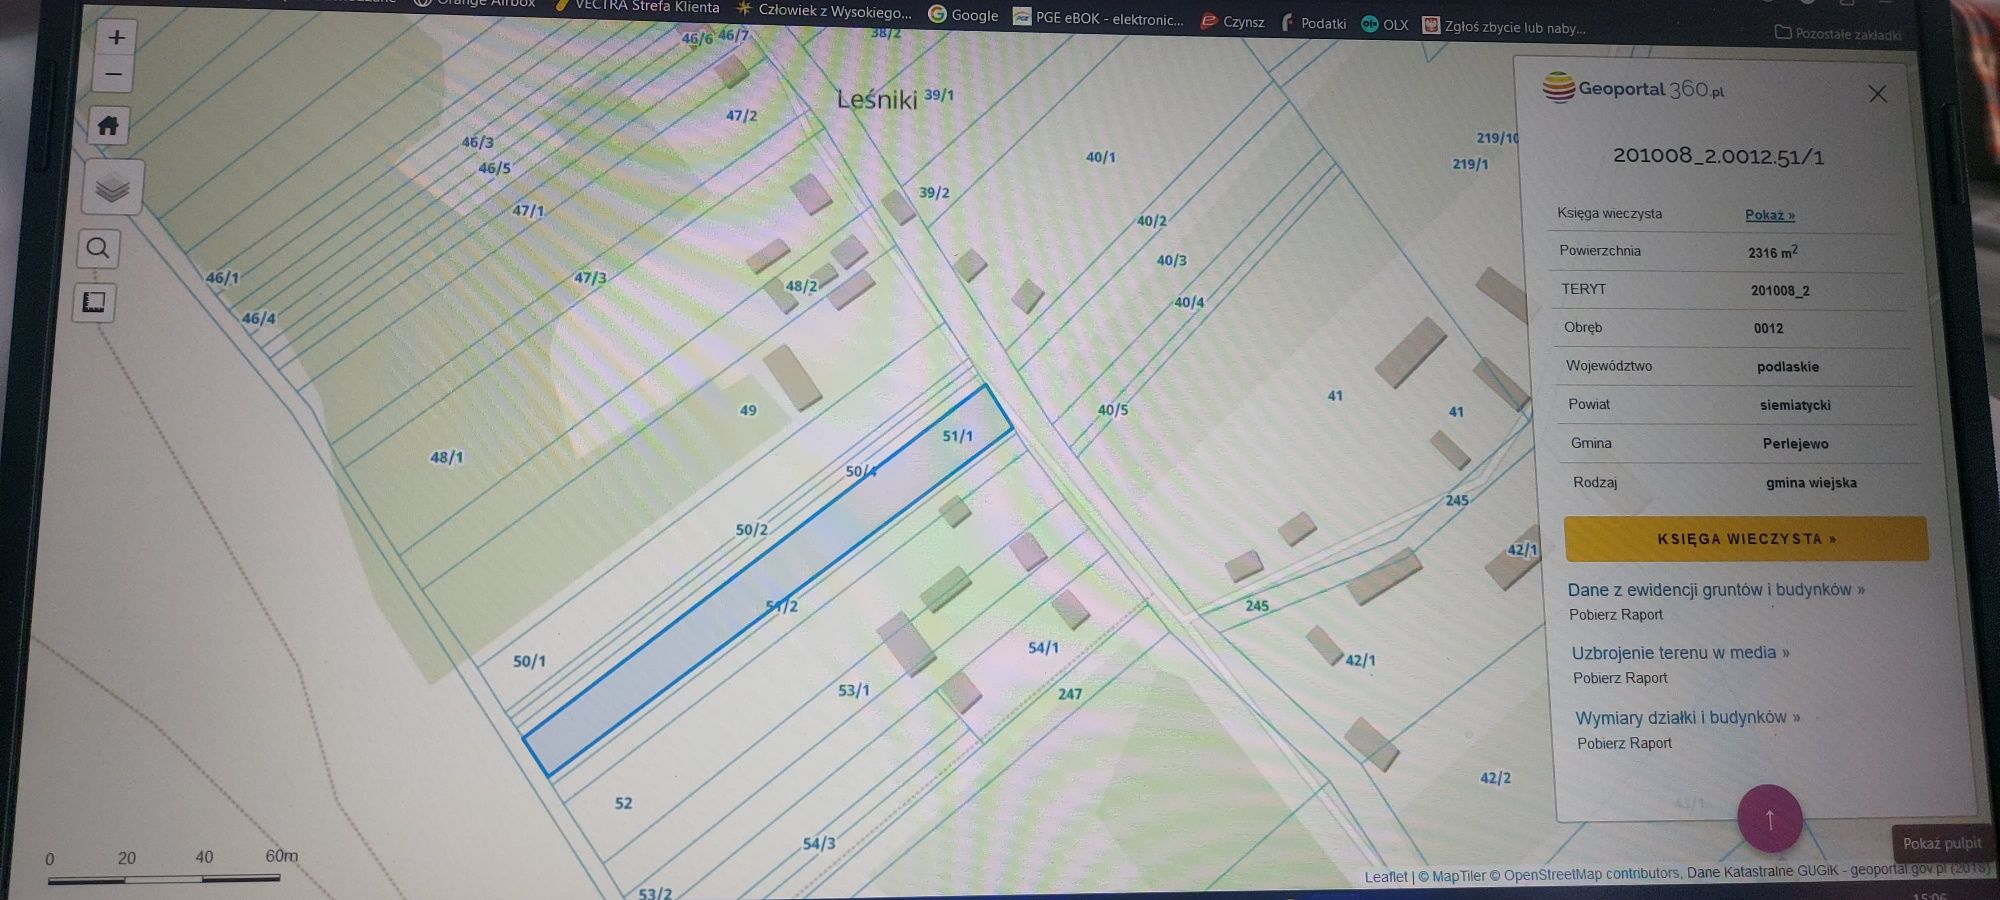Open the parcel search tool
The width and height of the screenshot is (2000, 900).
click(x=98, y=248)
